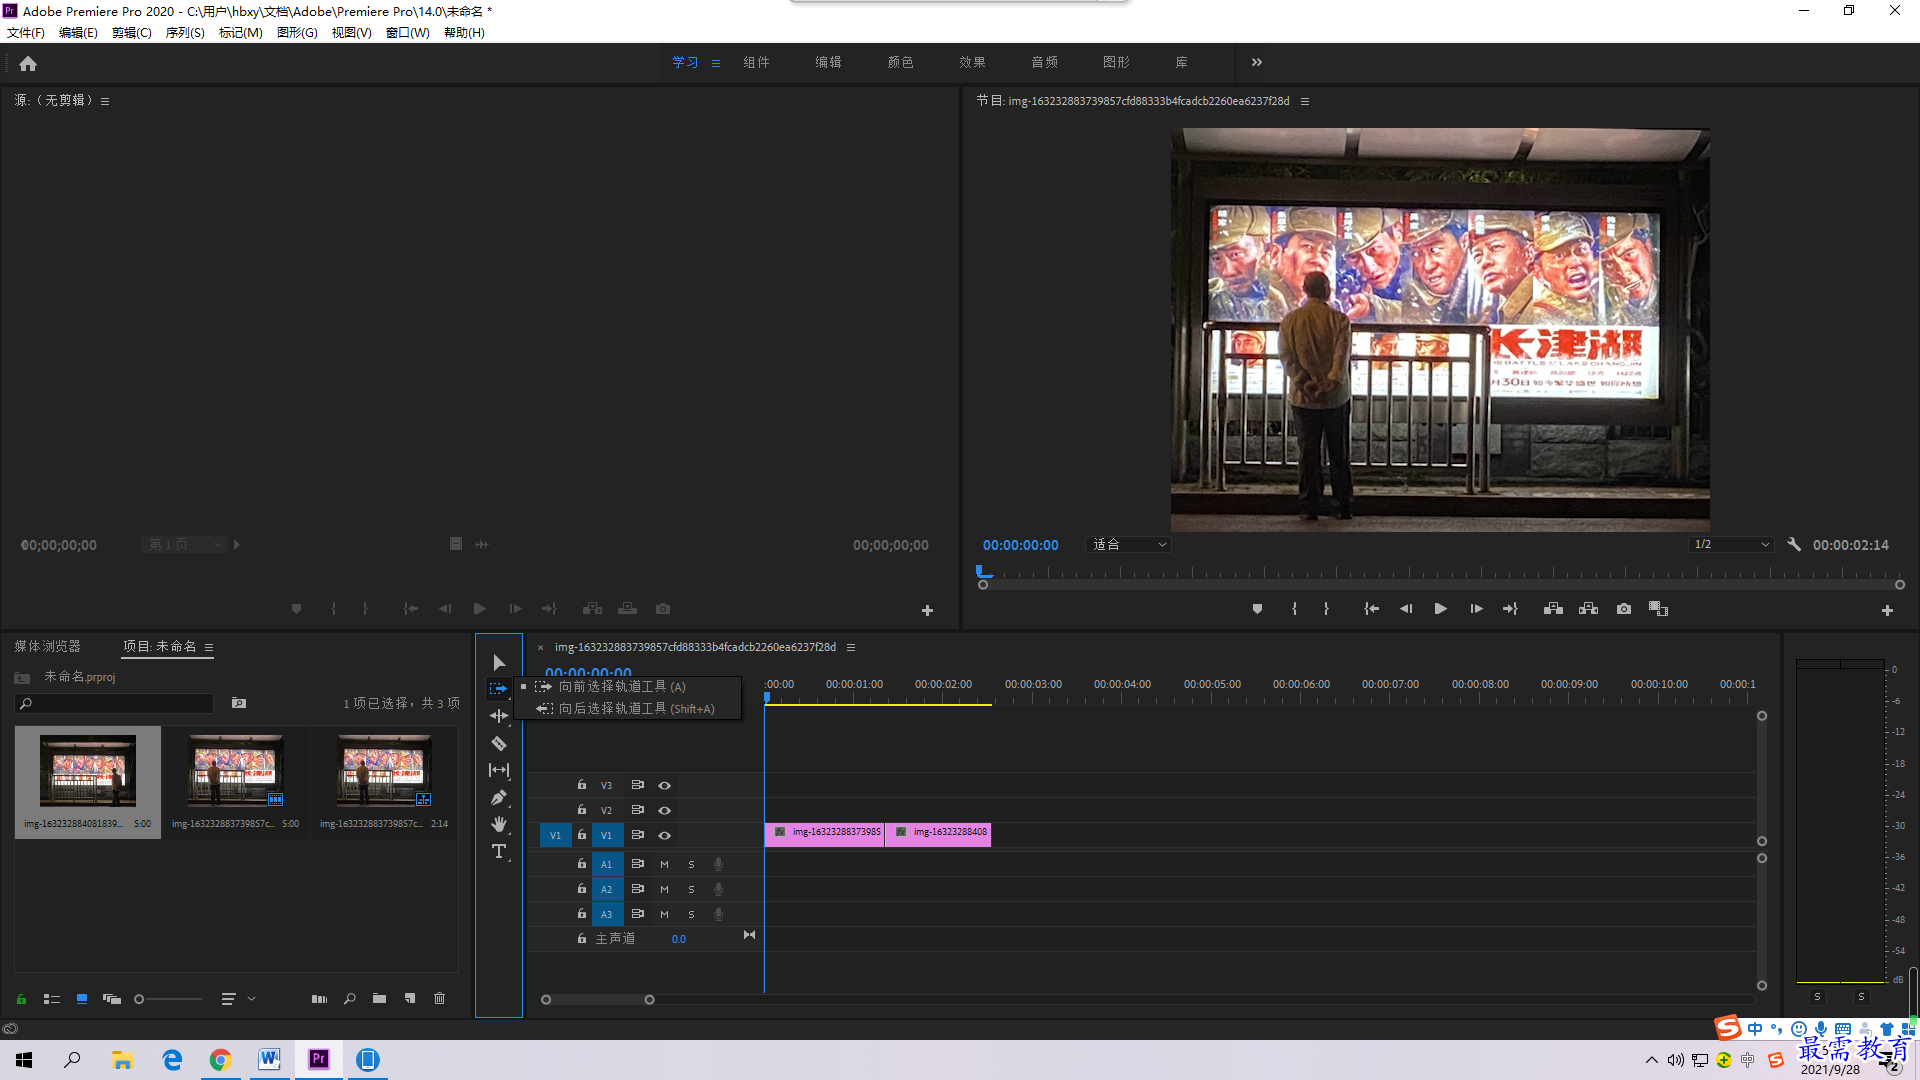The image size is (1920, 1080).
Task: Toggle V1 track output eye
Action: pyautogui.click(x=664, y=835)
